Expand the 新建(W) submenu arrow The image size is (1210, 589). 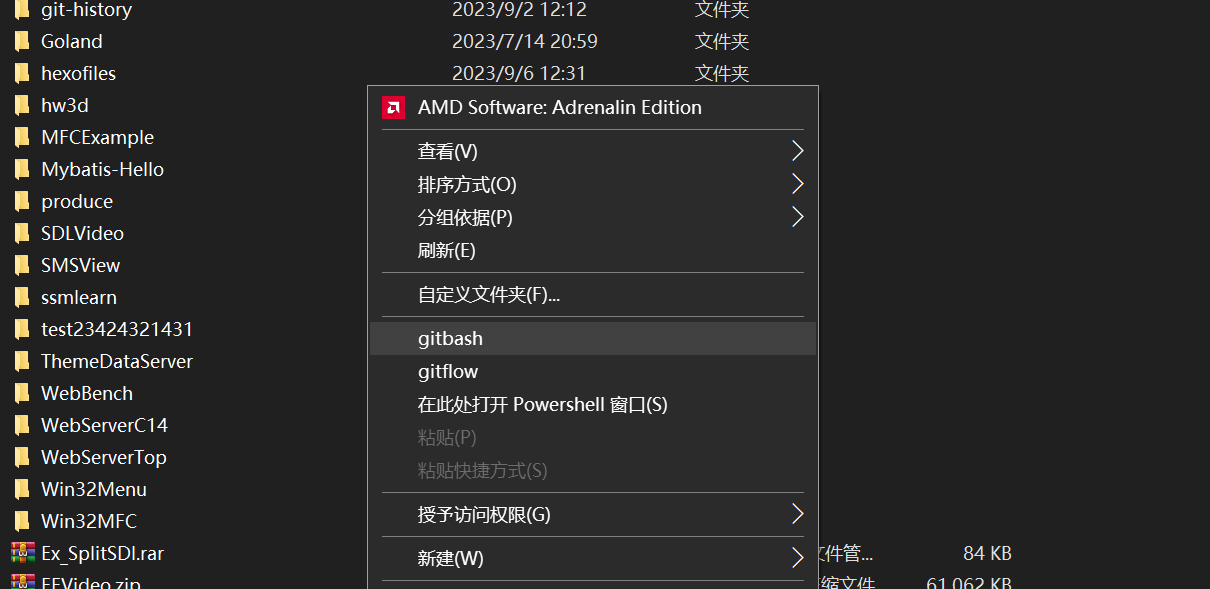797,557
